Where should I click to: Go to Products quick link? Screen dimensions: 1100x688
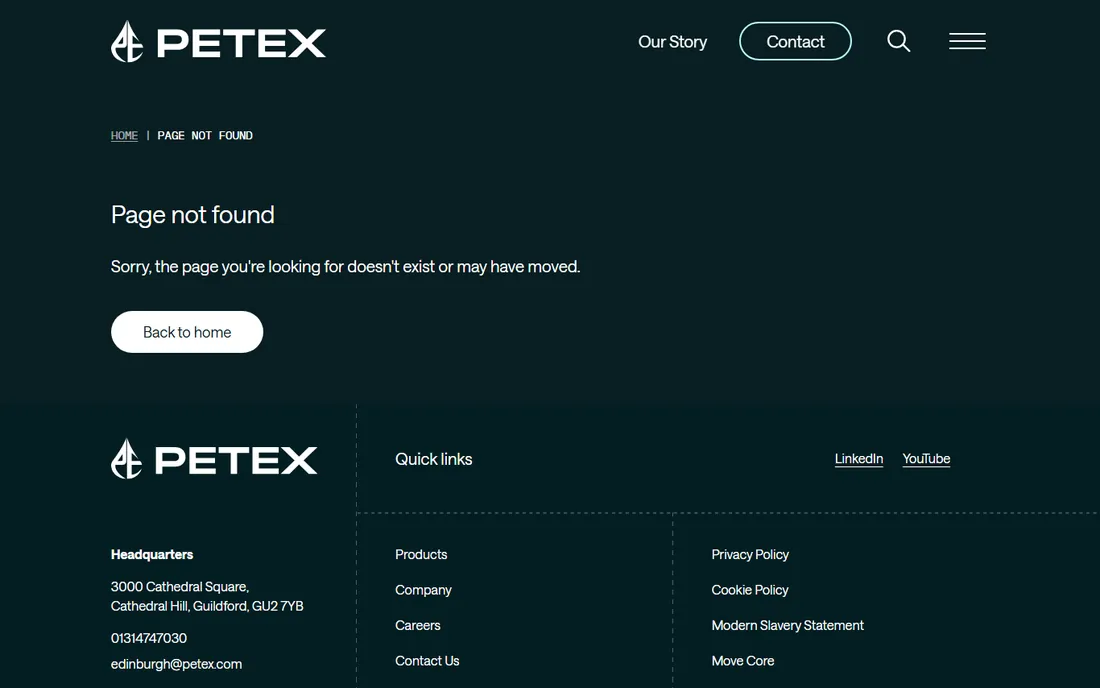coord(421,554)
